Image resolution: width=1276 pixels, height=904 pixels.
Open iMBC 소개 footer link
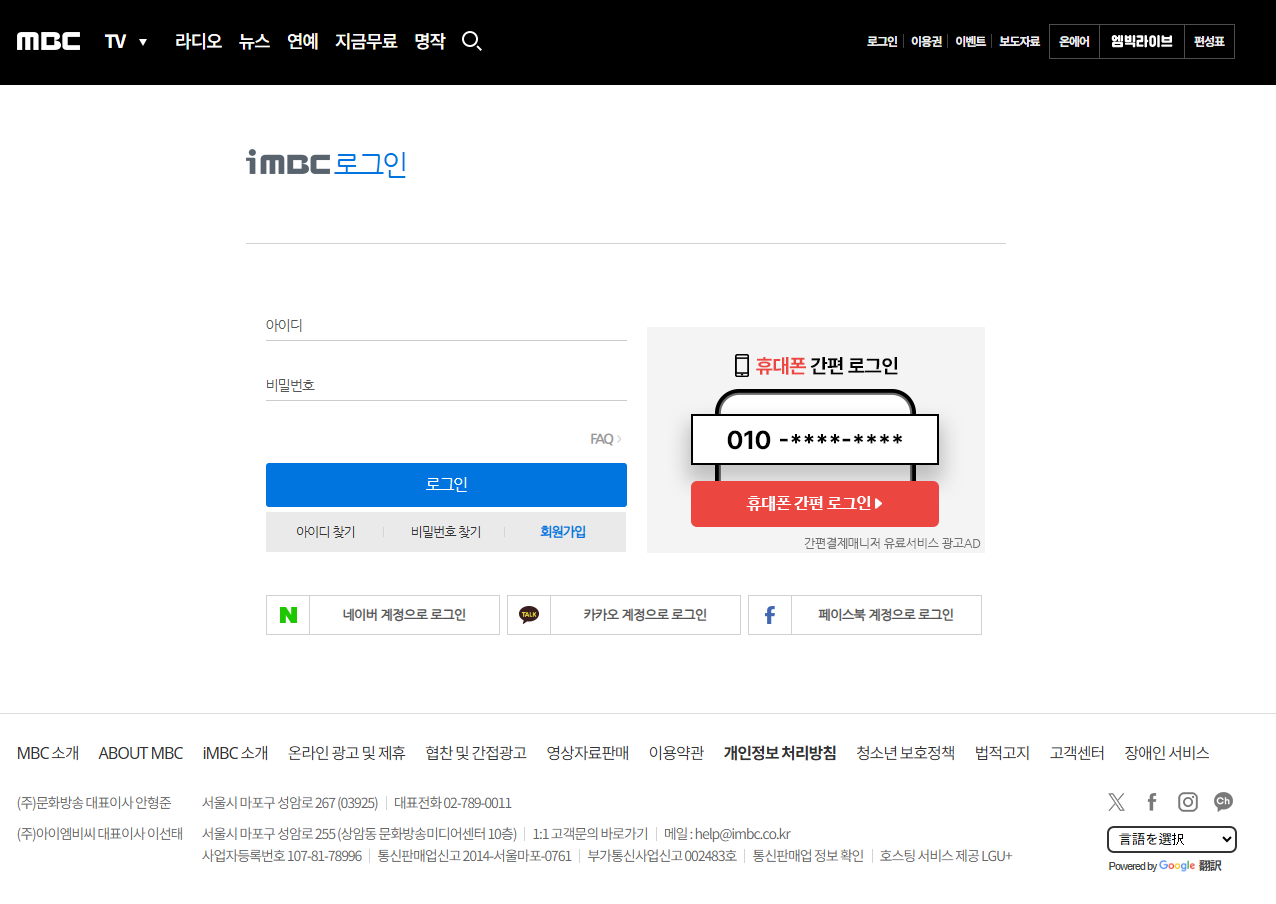click(x=235, y=753)
